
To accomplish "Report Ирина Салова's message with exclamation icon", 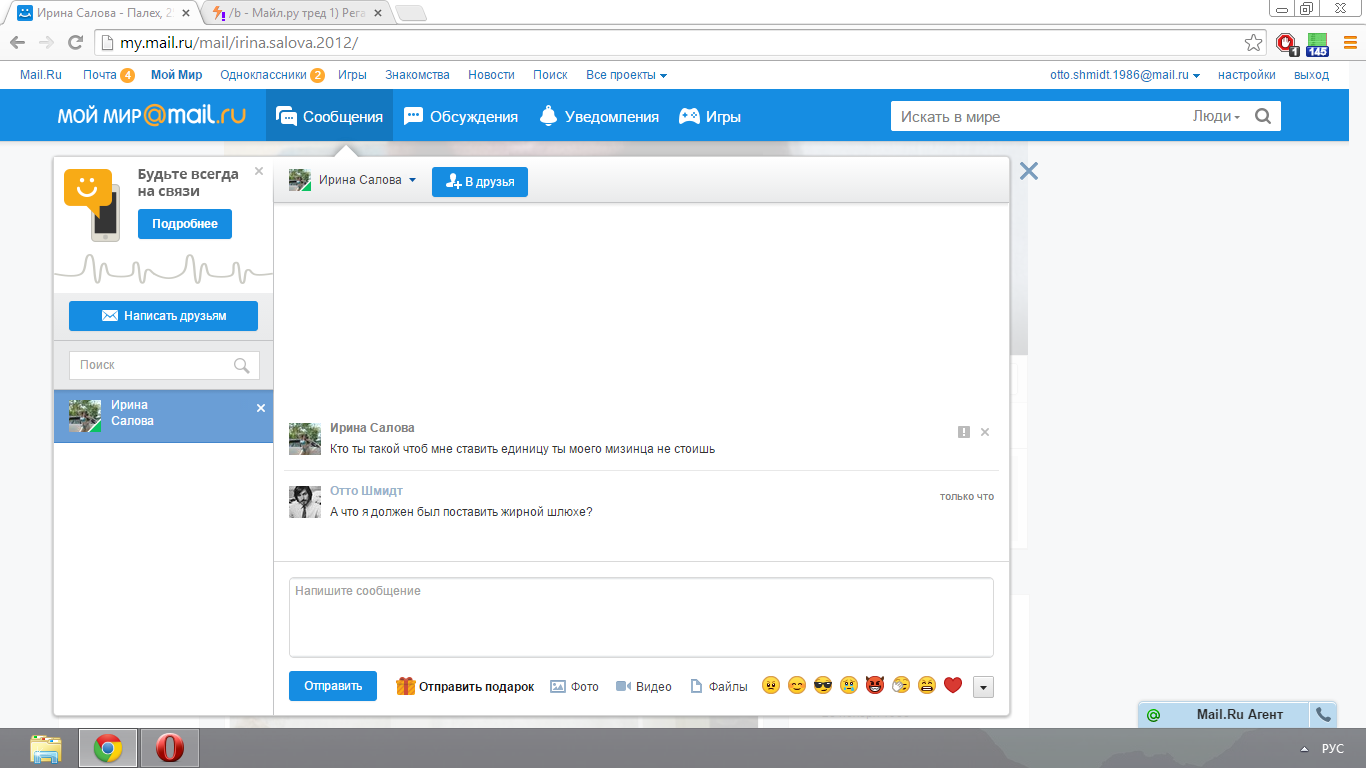I will [964, 432].
